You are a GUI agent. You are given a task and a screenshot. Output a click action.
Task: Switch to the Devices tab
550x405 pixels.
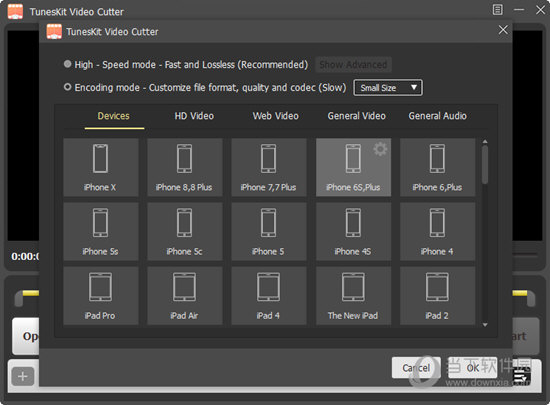point(114,116)
